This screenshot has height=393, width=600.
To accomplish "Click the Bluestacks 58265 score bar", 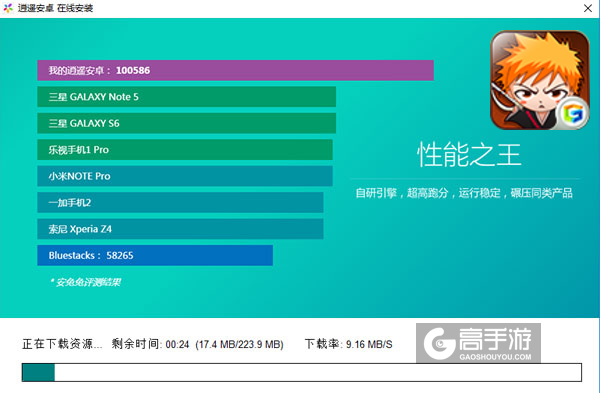I will click(155, 255).
